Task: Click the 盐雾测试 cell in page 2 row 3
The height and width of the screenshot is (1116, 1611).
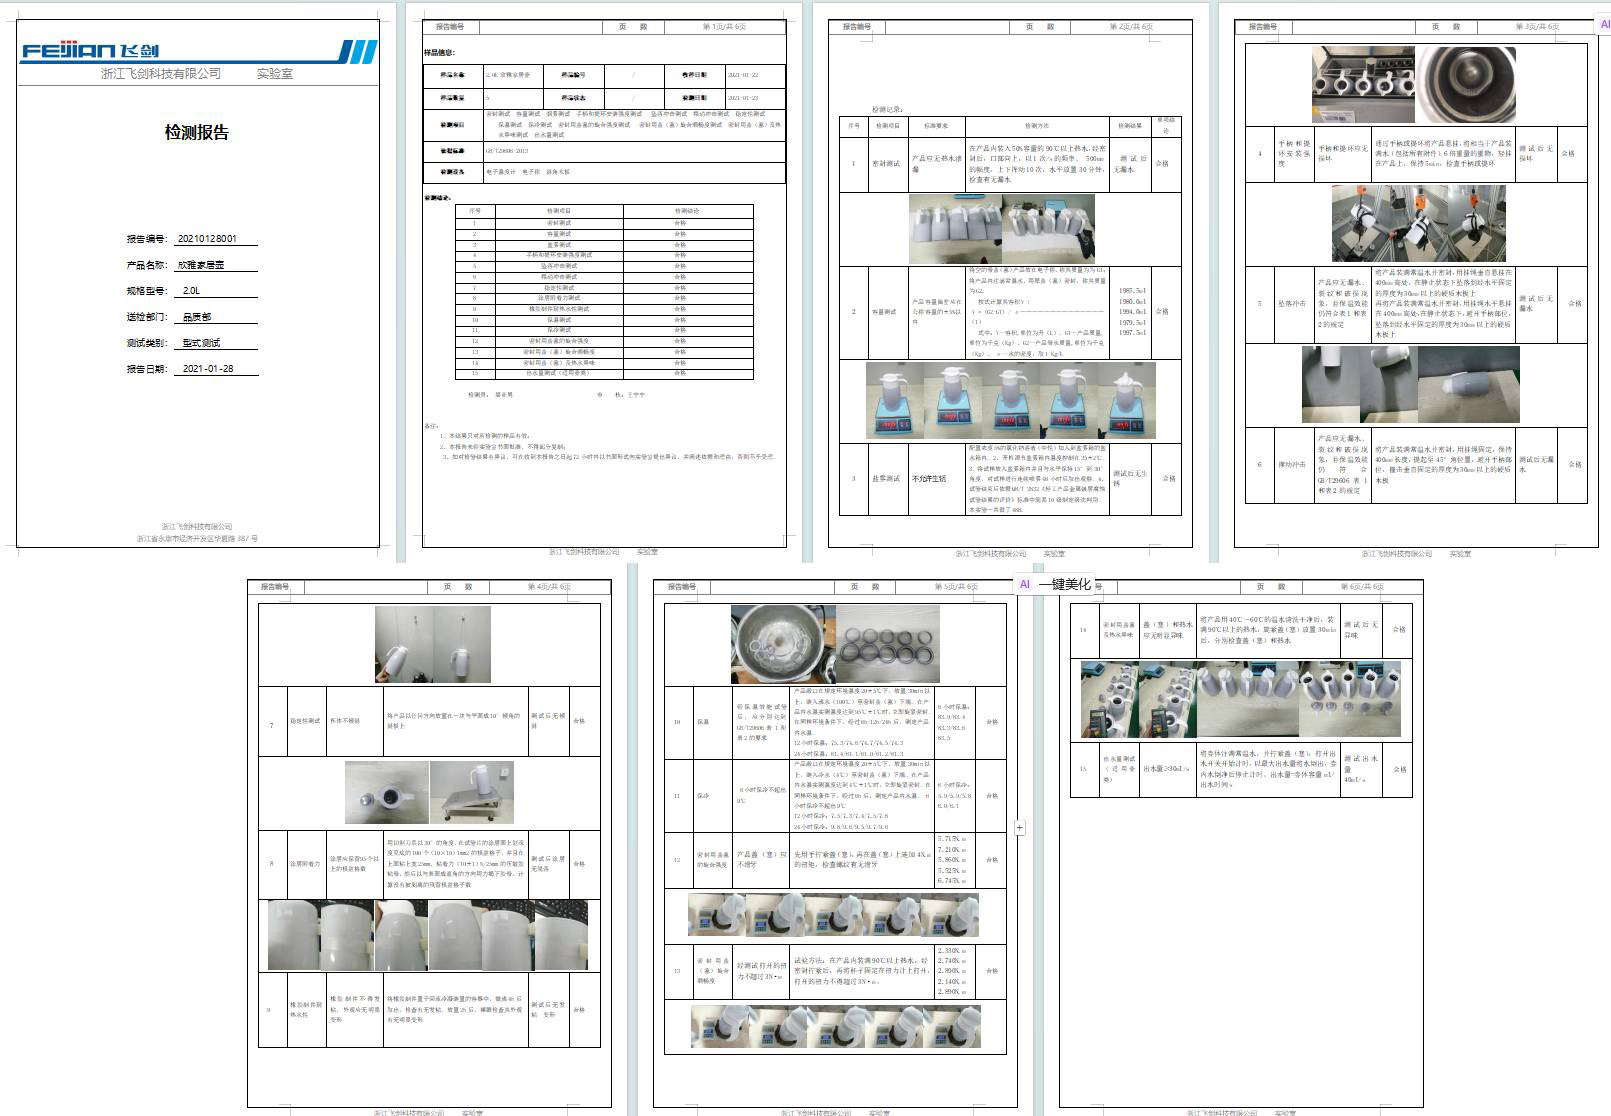Action: 886,479
